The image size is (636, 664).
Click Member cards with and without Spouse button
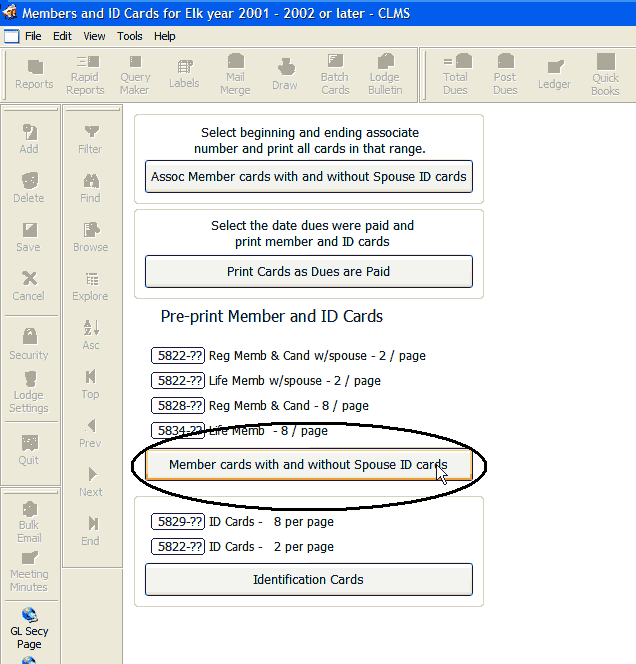[x=308, y=465]
